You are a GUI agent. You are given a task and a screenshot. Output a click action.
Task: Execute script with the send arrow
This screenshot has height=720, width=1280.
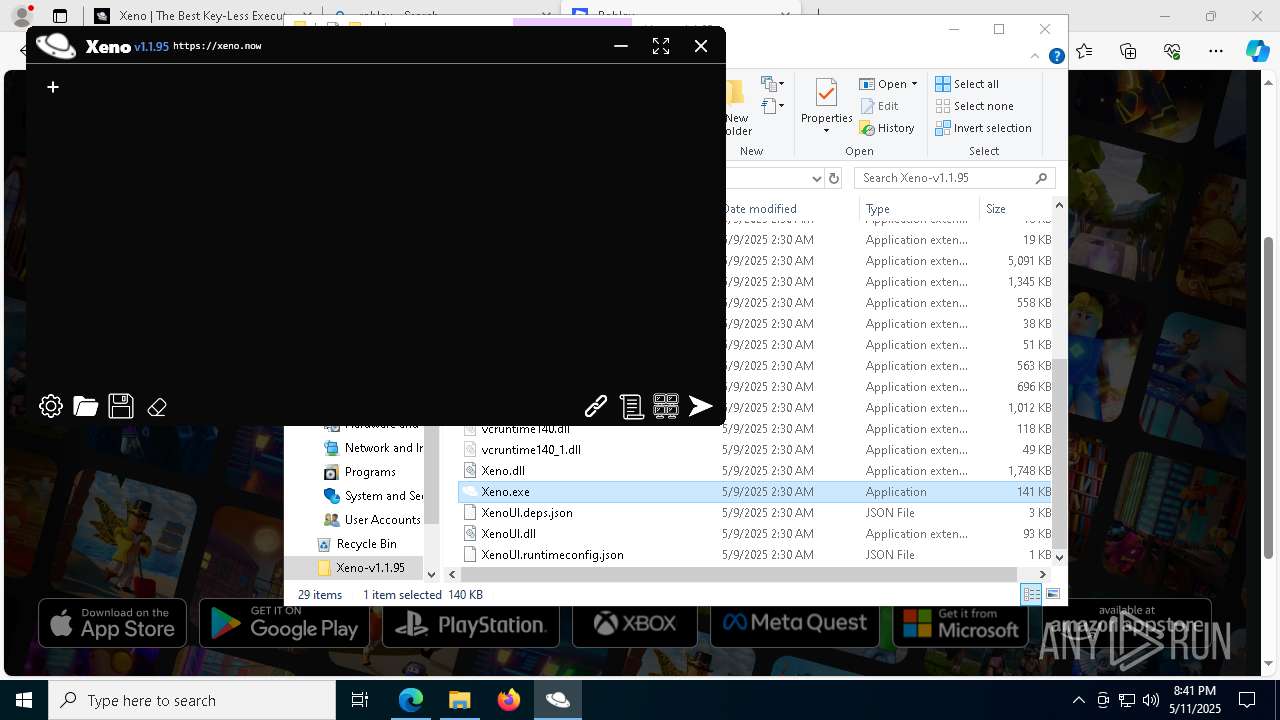701,406
